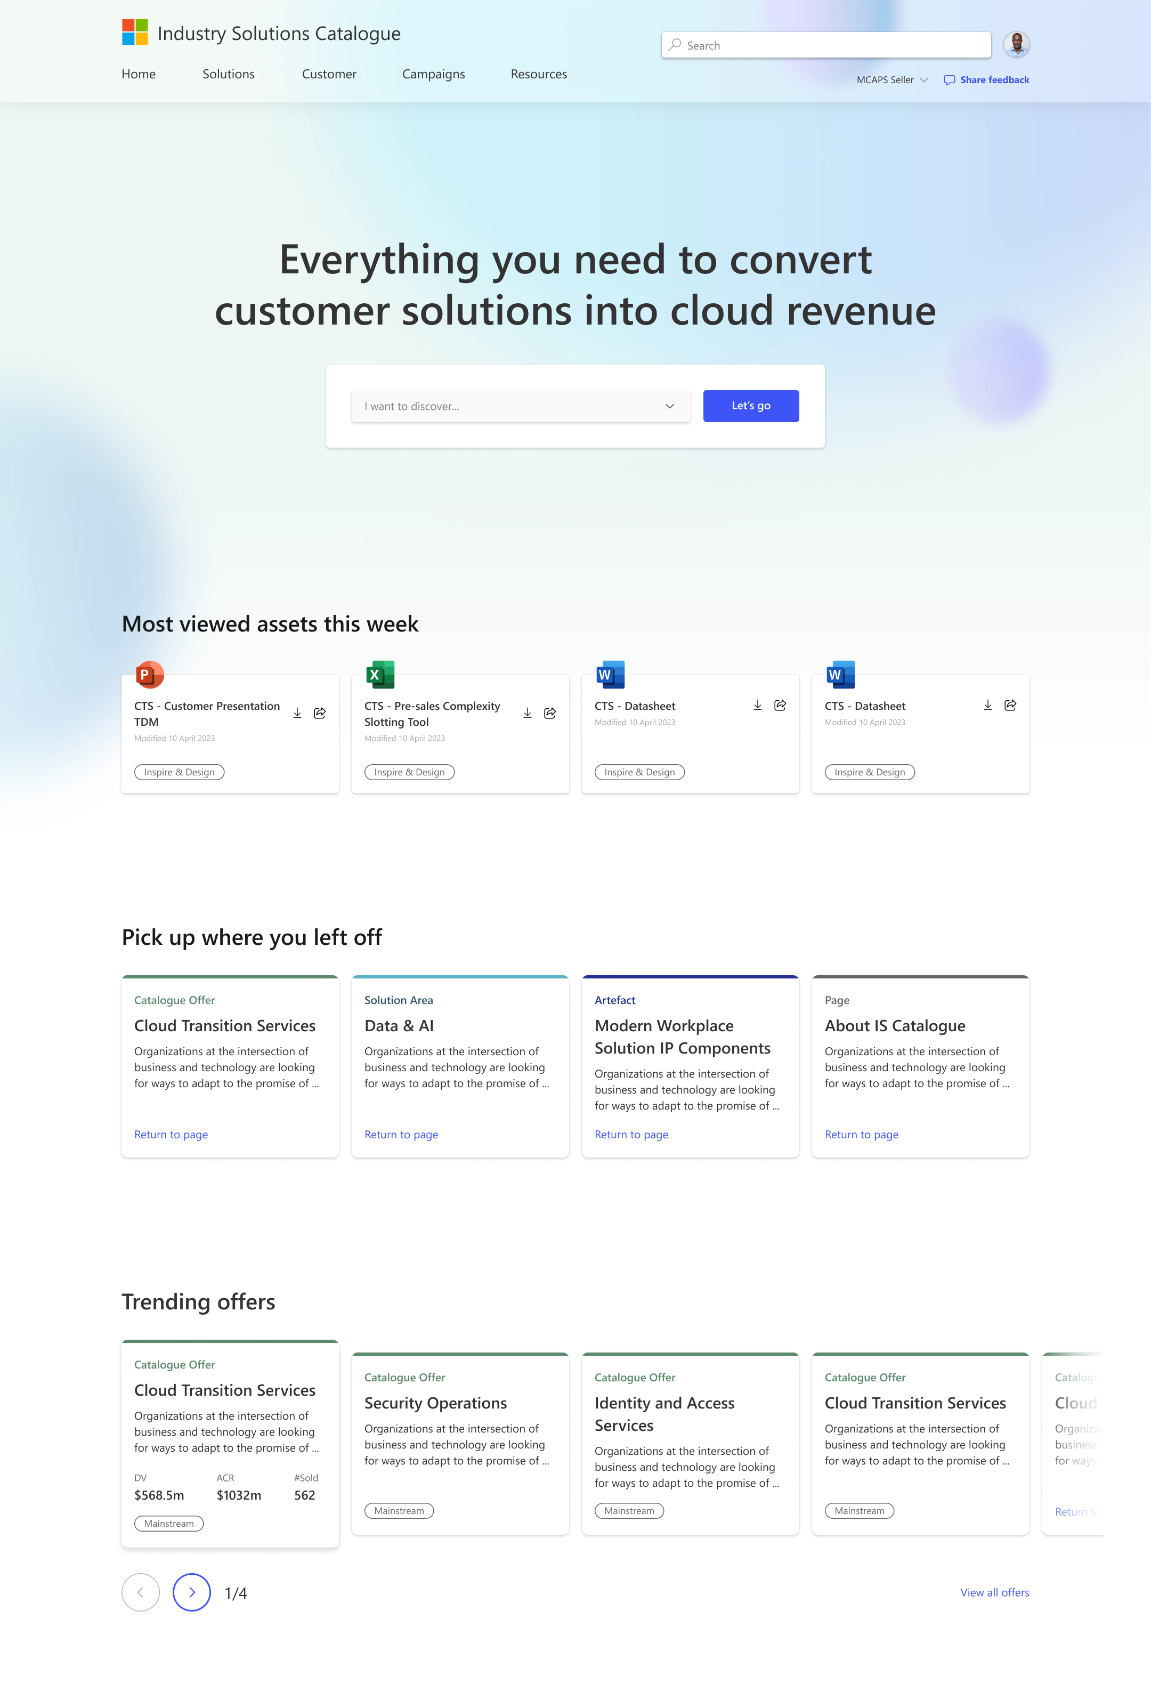Open the user profile avatar
The height and width of the screenshot is (1703, 1151).
(1016, 44)
